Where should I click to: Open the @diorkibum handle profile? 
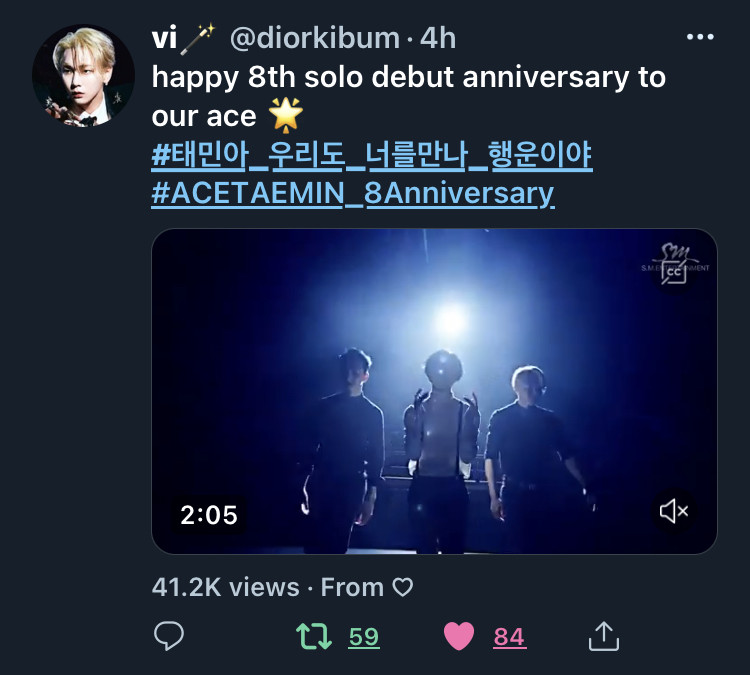(314, 38)
